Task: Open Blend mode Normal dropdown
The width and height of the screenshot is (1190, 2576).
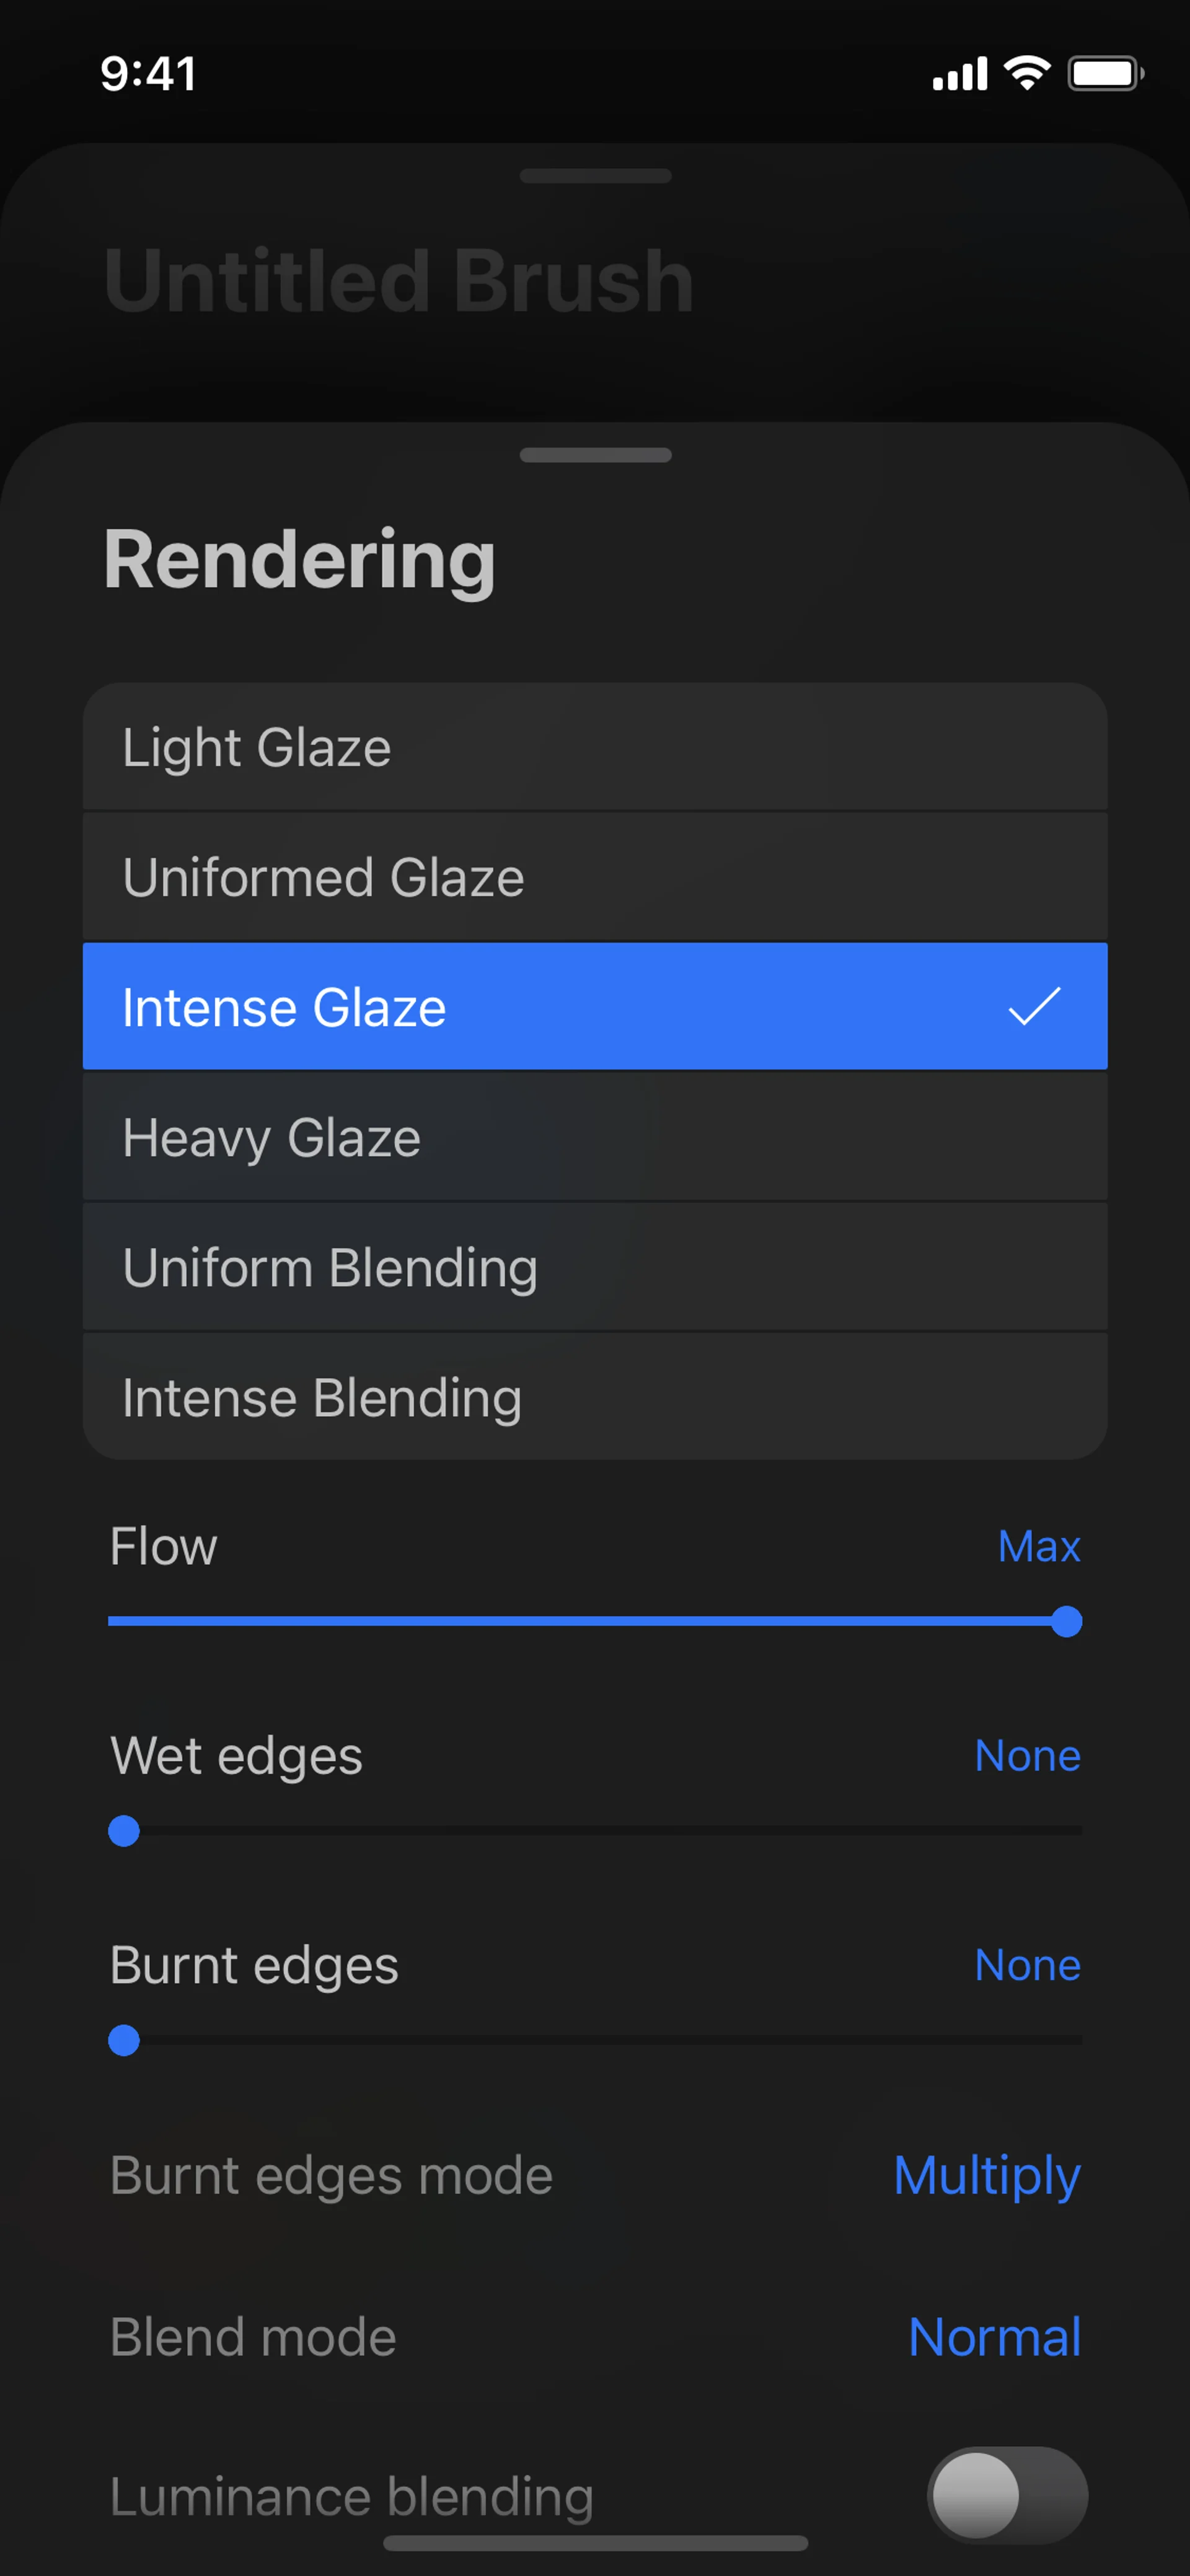Action: point(994,2337)
